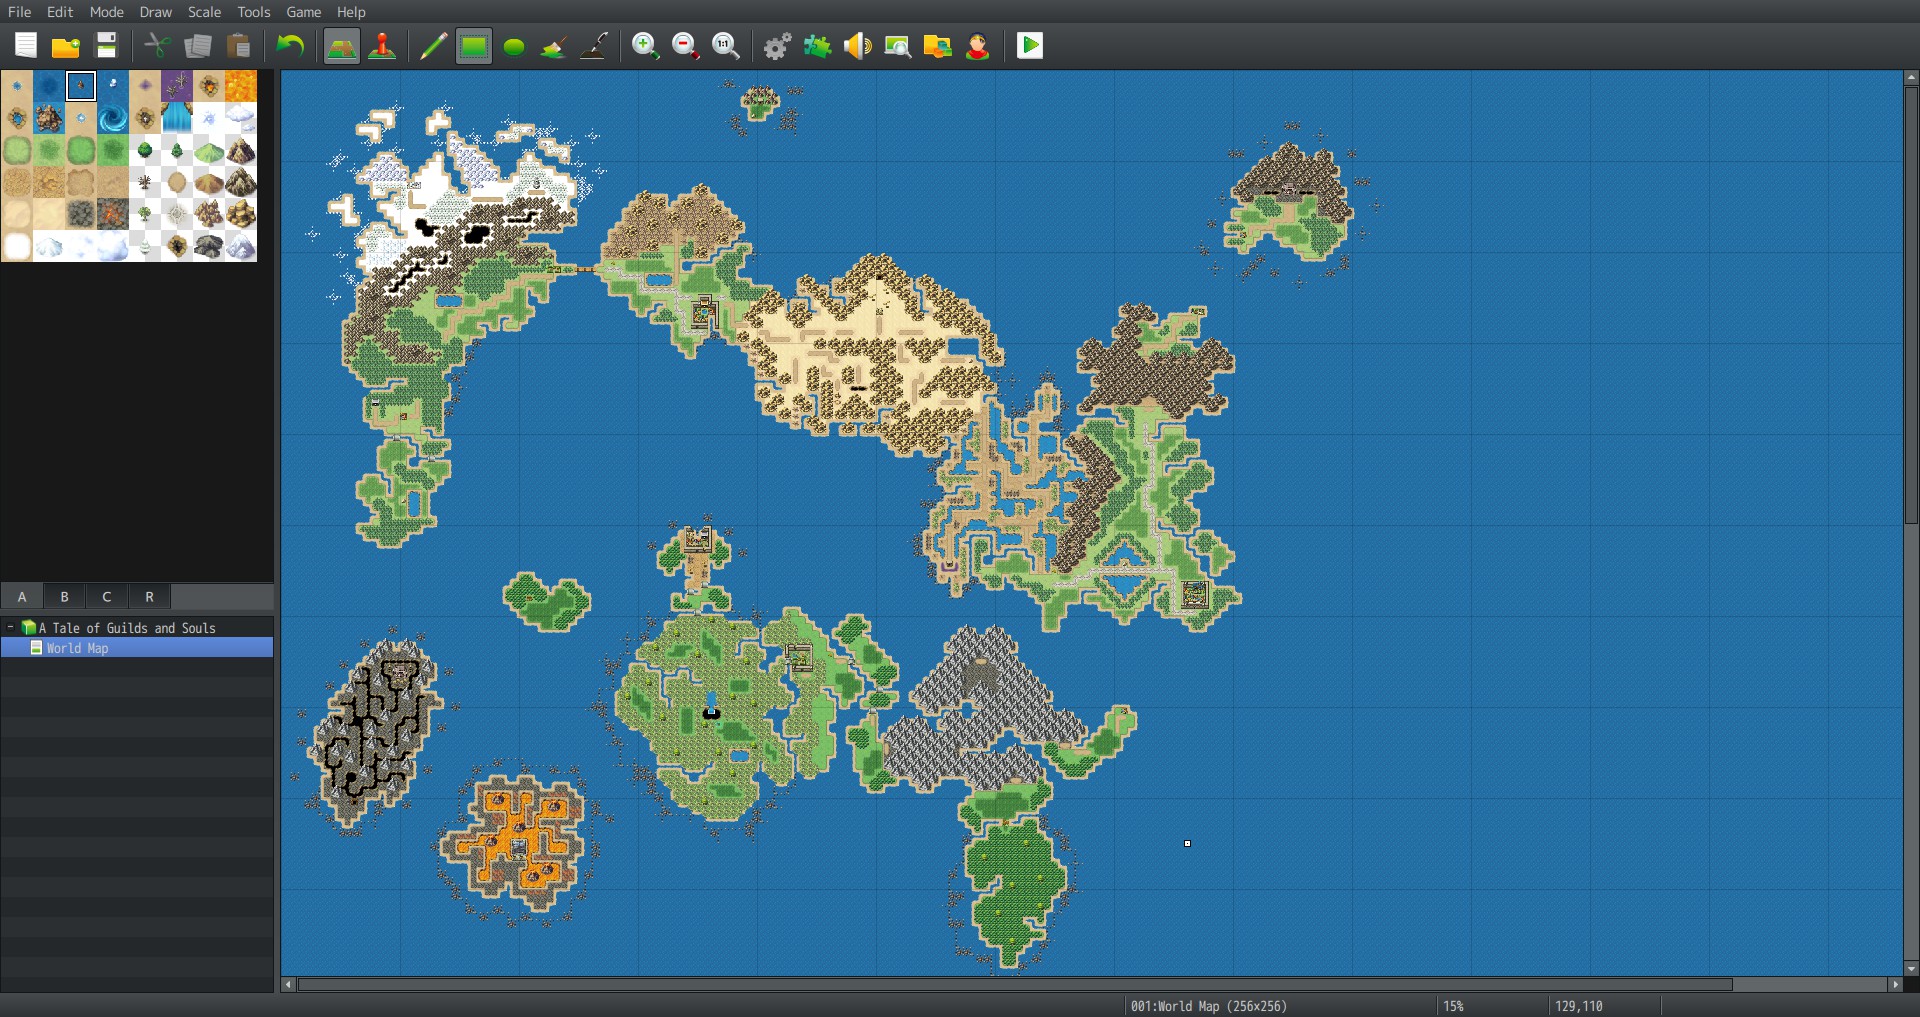Open the Scale menu
The image size is (1920, 1017).
point(203,12)
